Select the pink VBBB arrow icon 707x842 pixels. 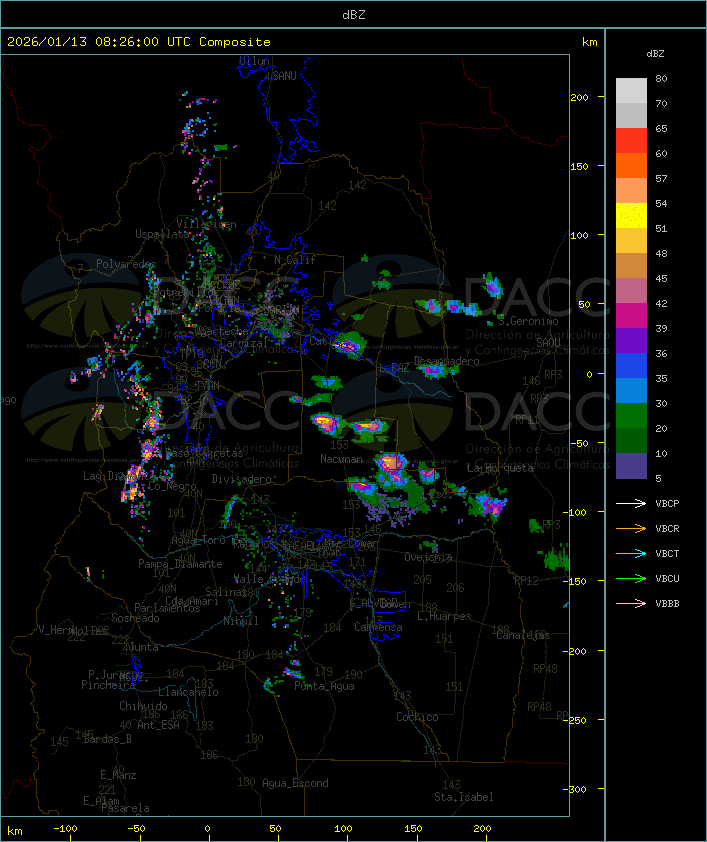click(632, 603)
